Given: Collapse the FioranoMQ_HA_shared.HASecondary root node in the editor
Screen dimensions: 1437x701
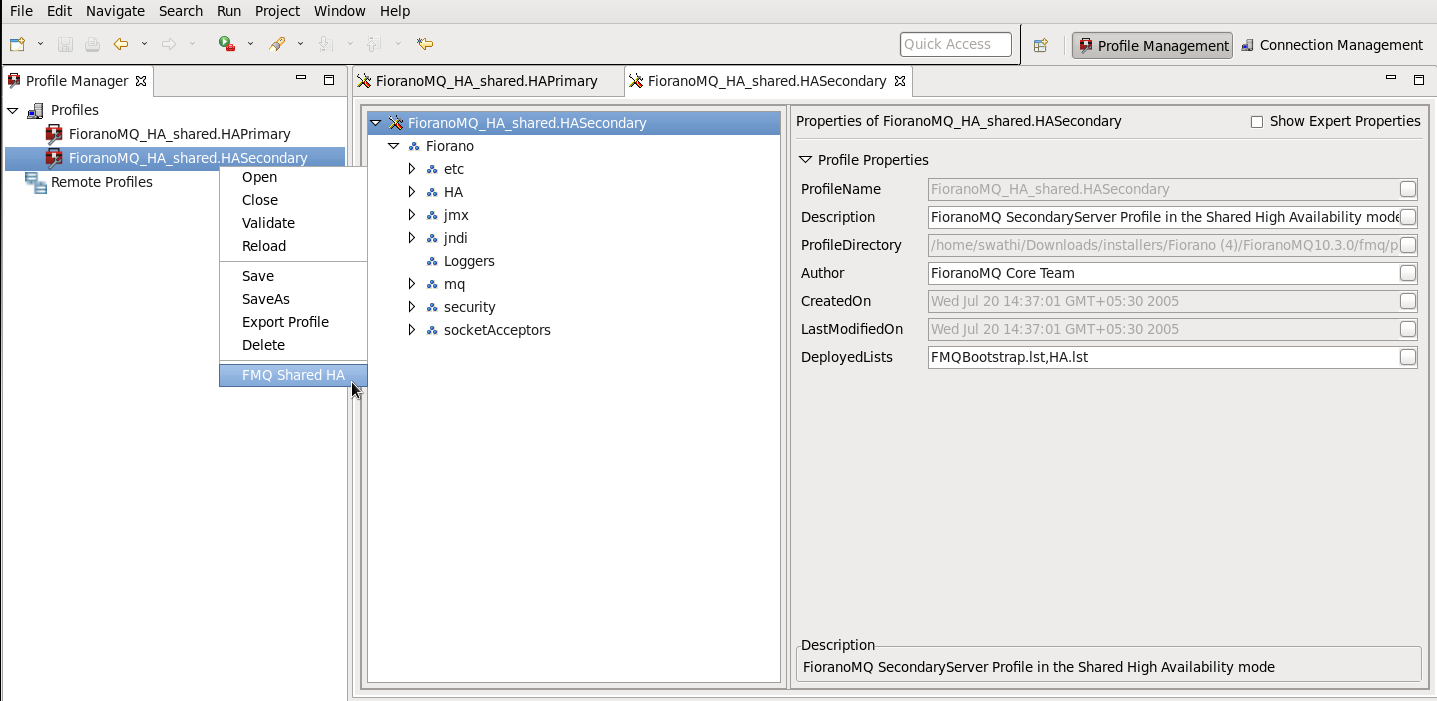Looking at the screenshot, I should coord(375,123).
